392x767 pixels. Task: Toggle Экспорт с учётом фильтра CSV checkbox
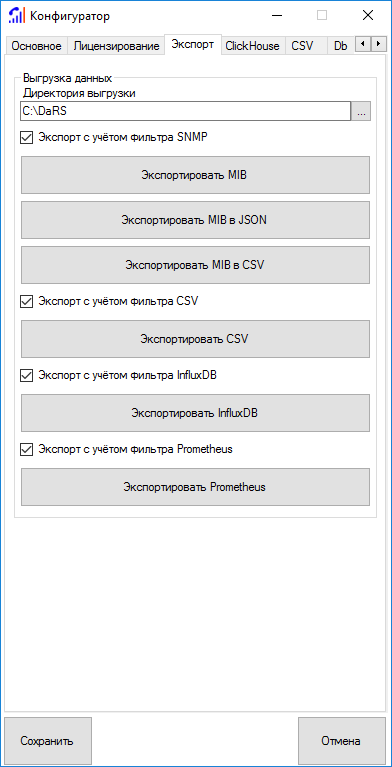(x=25, y=301)
